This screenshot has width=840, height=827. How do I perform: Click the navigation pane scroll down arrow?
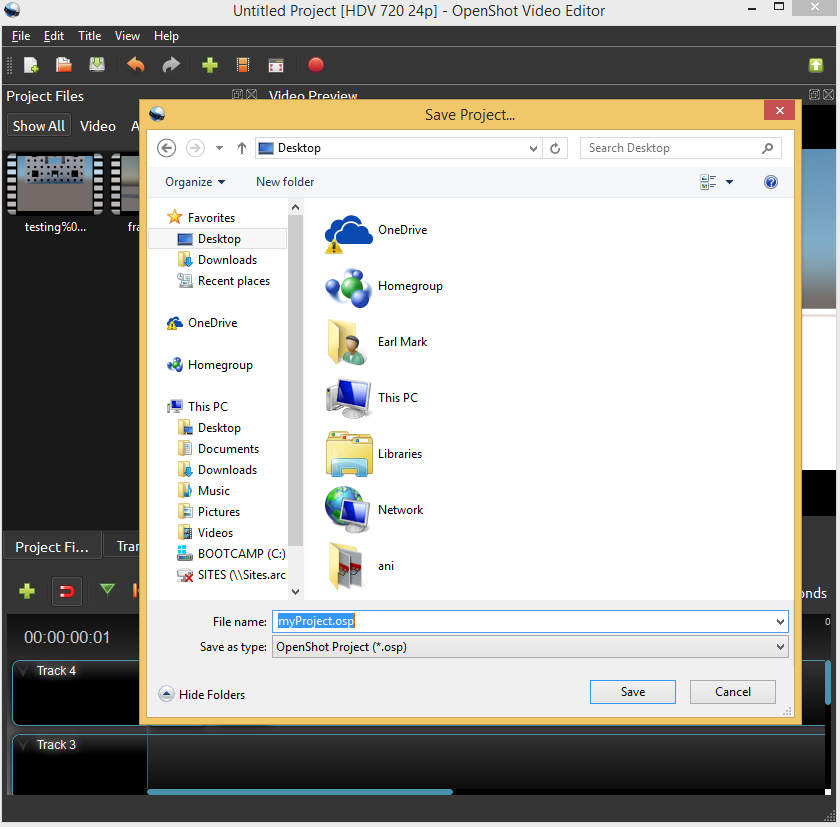(295, 591)
